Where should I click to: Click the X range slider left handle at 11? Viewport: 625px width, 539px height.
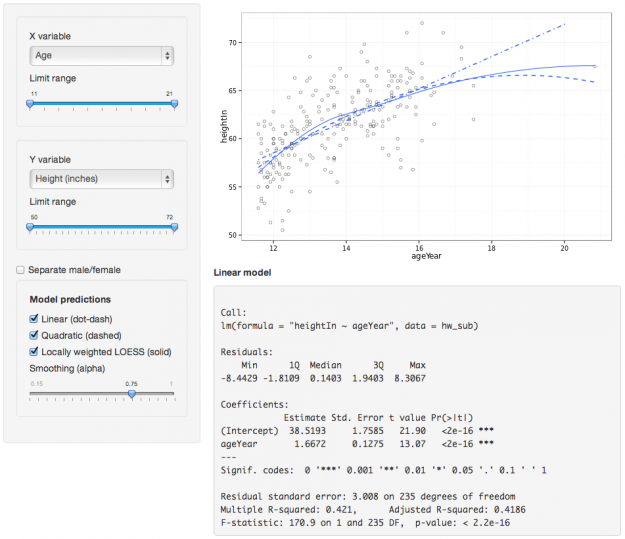click(30, 104)
